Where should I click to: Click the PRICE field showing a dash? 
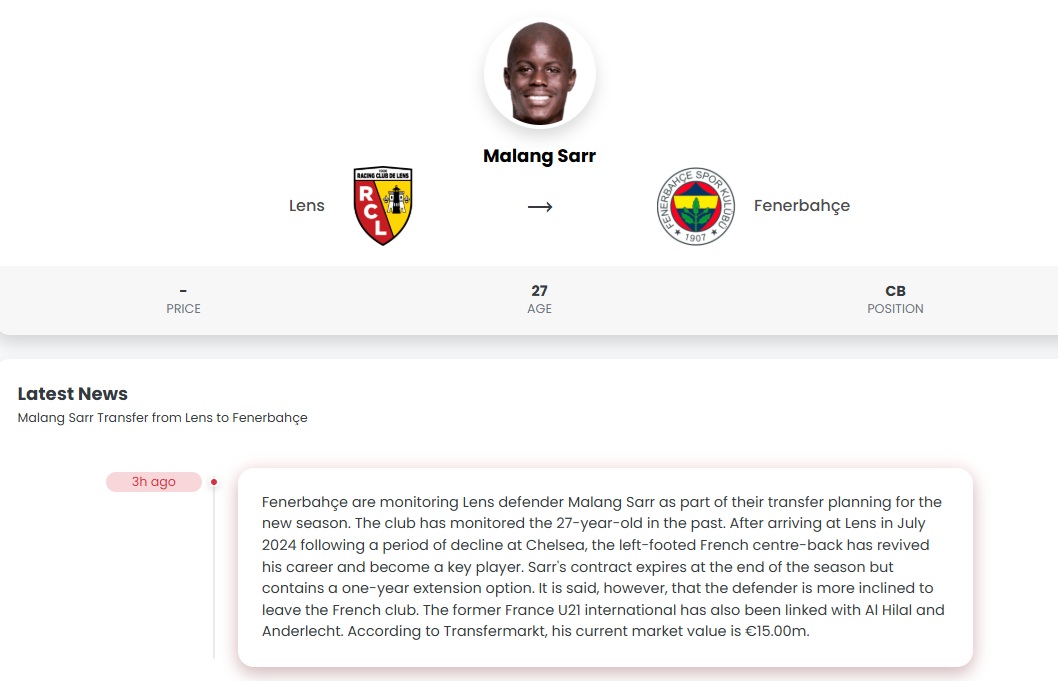(x=183, y=298)
